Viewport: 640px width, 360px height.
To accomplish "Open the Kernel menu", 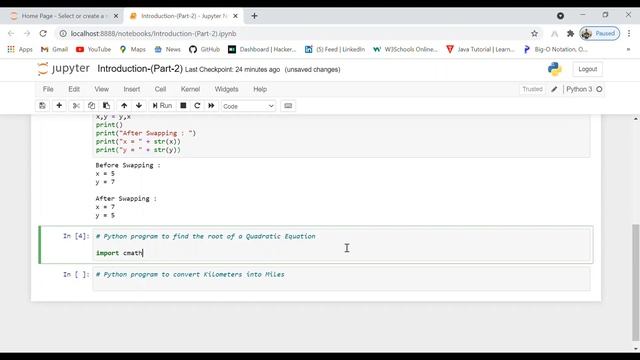I will point(190,89).
